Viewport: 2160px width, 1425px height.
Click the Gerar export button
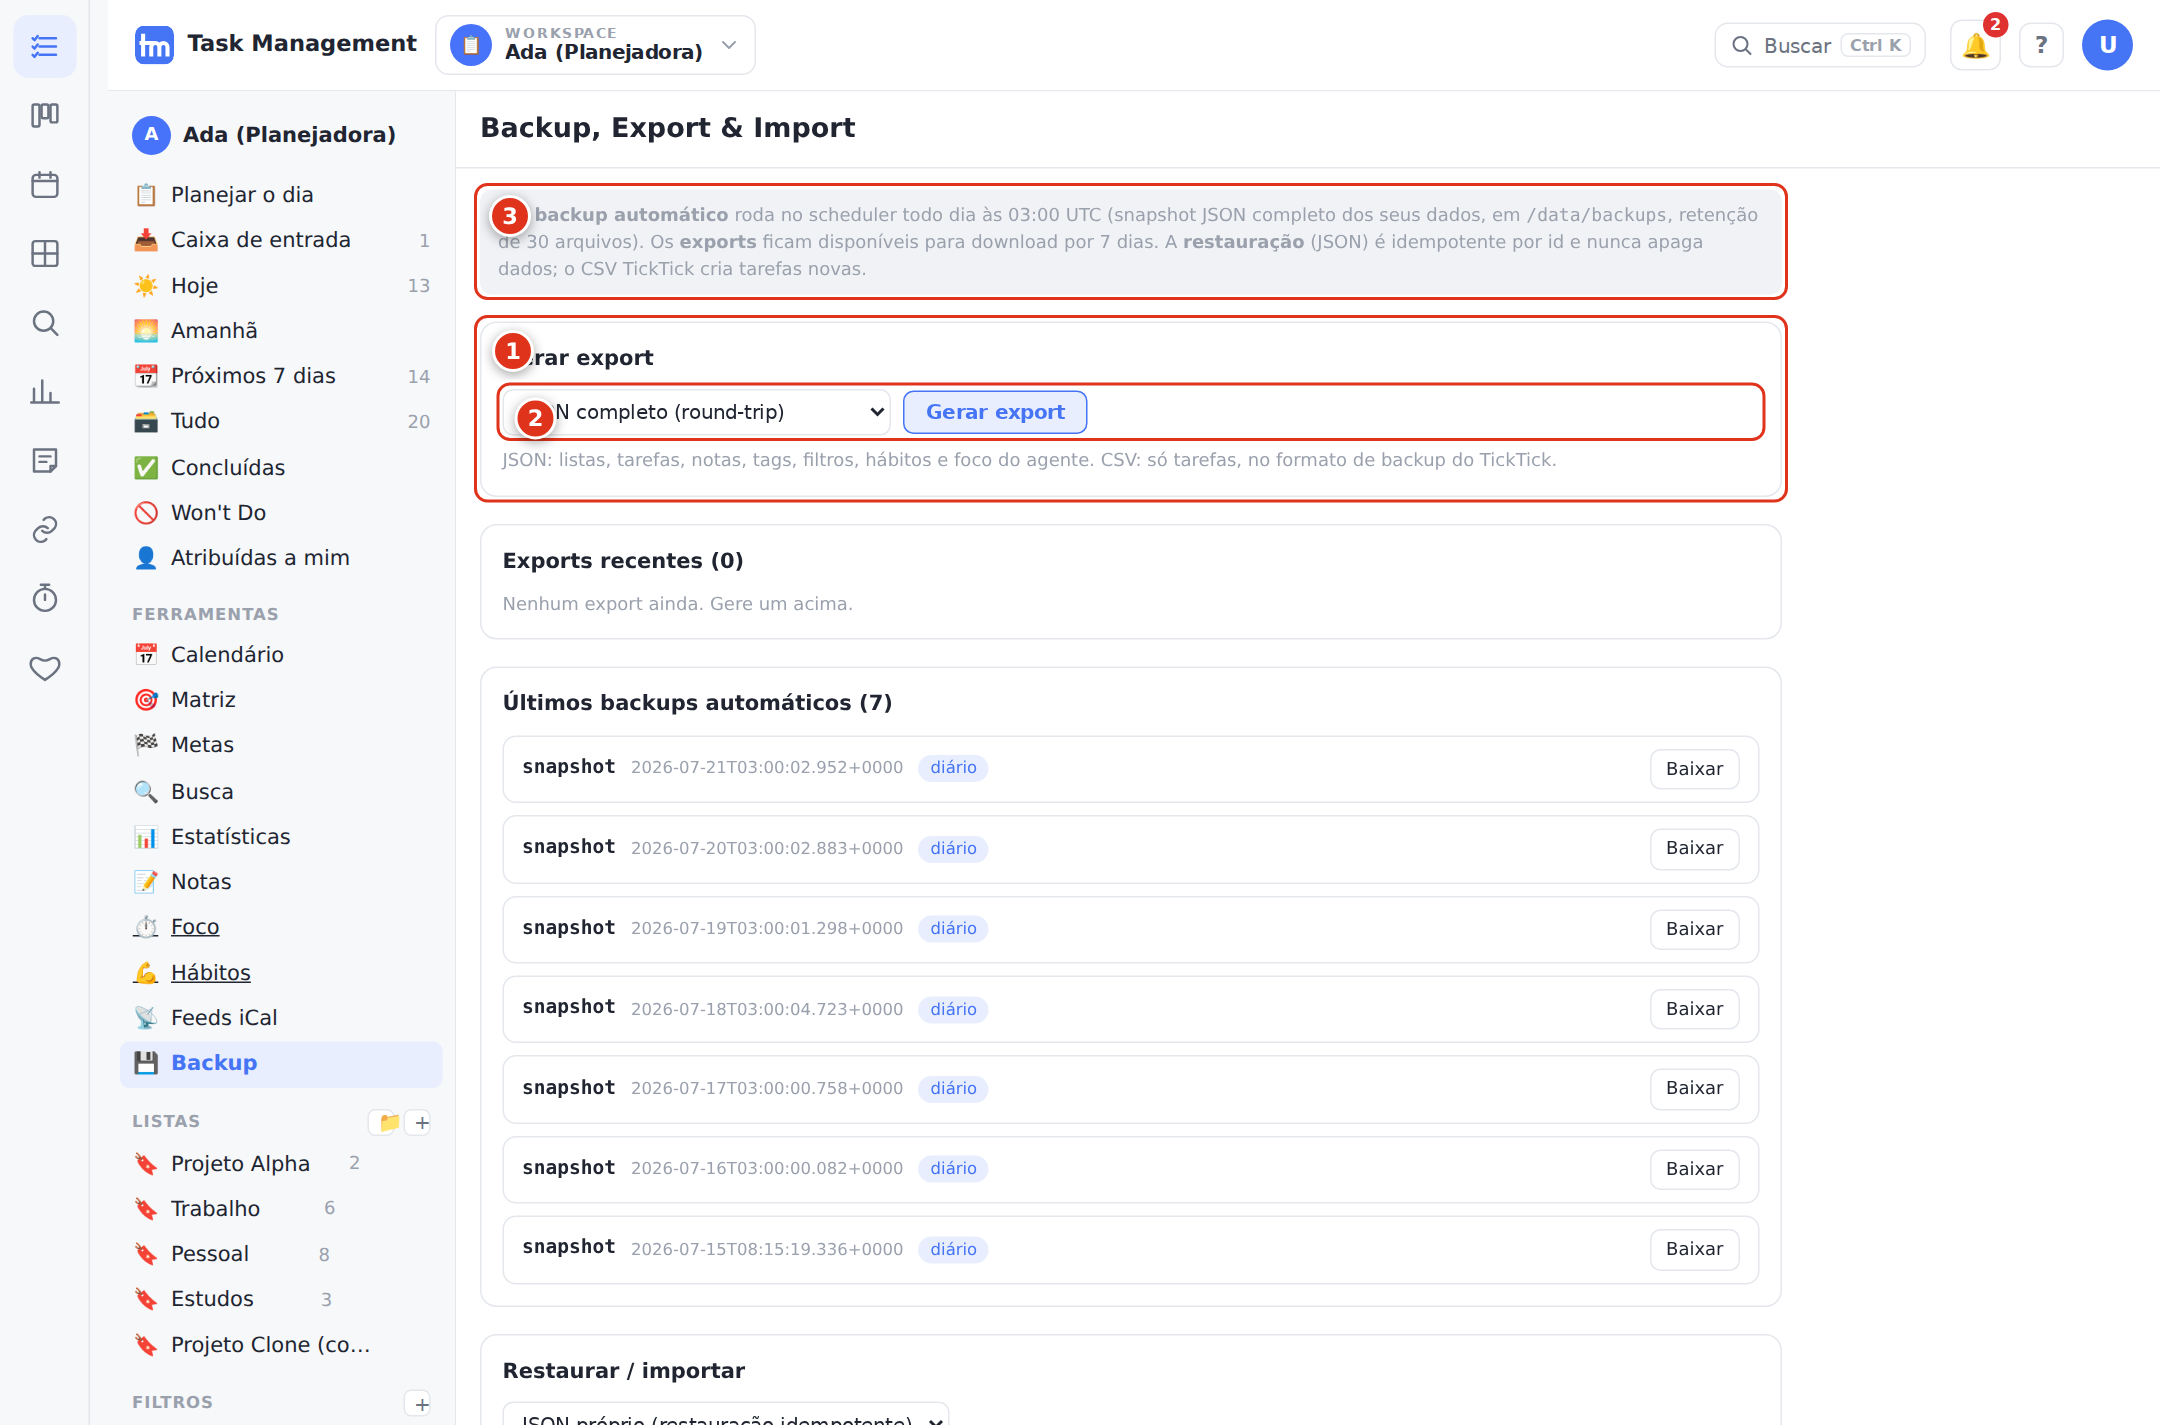[x=995, y=412]
